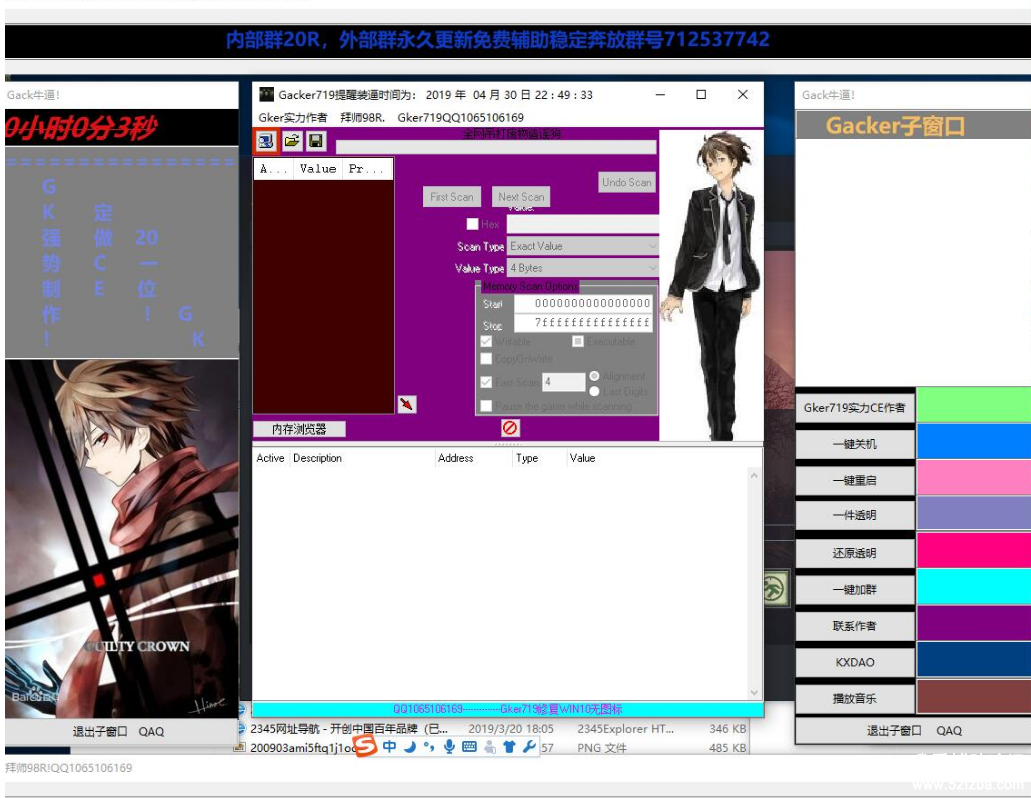Image resolution: width=1031 pixels, height=798 pixels.
Task: Click the KXDAO button
Action: click(855, 662)
